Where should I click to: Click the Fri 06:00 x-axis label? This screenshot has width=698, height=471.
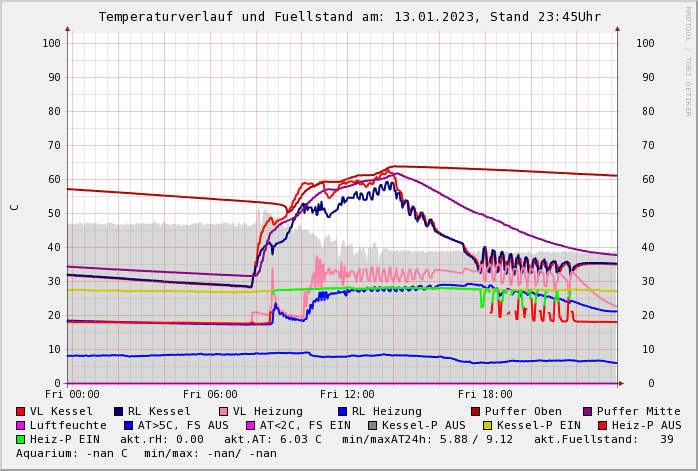(210, 394)
